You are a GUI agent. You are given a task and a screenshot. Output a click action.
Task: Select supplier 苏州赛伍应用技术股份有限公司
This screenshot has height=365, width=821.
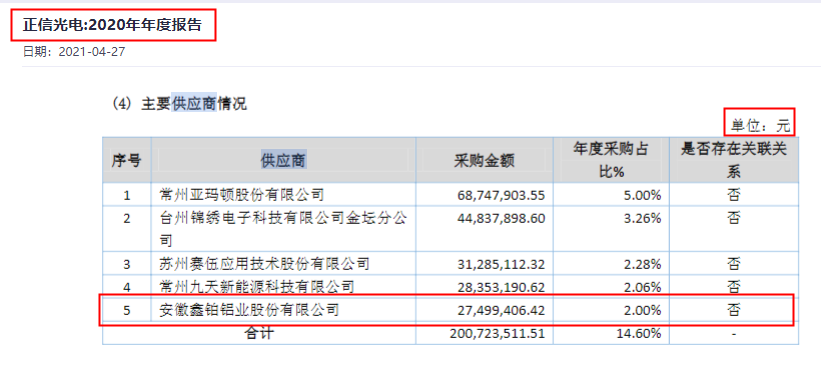[x=264, y=263]
